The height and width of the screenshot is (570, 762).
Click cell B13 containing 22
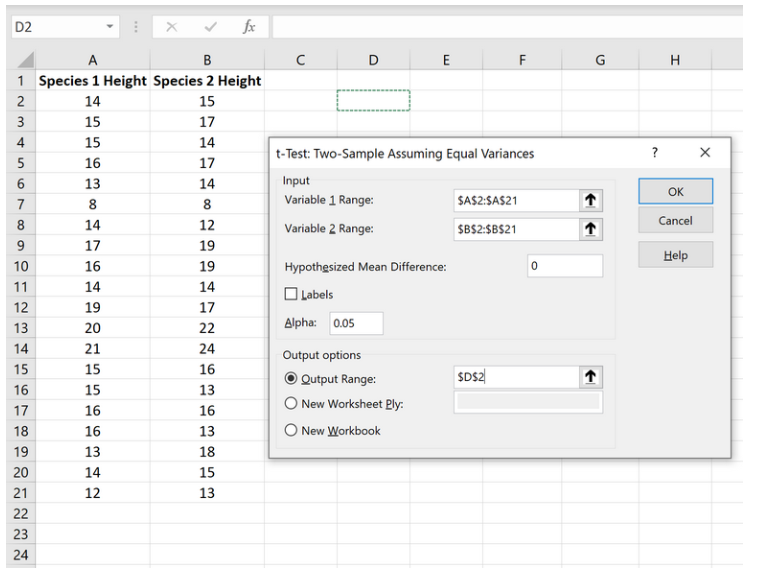[x=207, y=328]
